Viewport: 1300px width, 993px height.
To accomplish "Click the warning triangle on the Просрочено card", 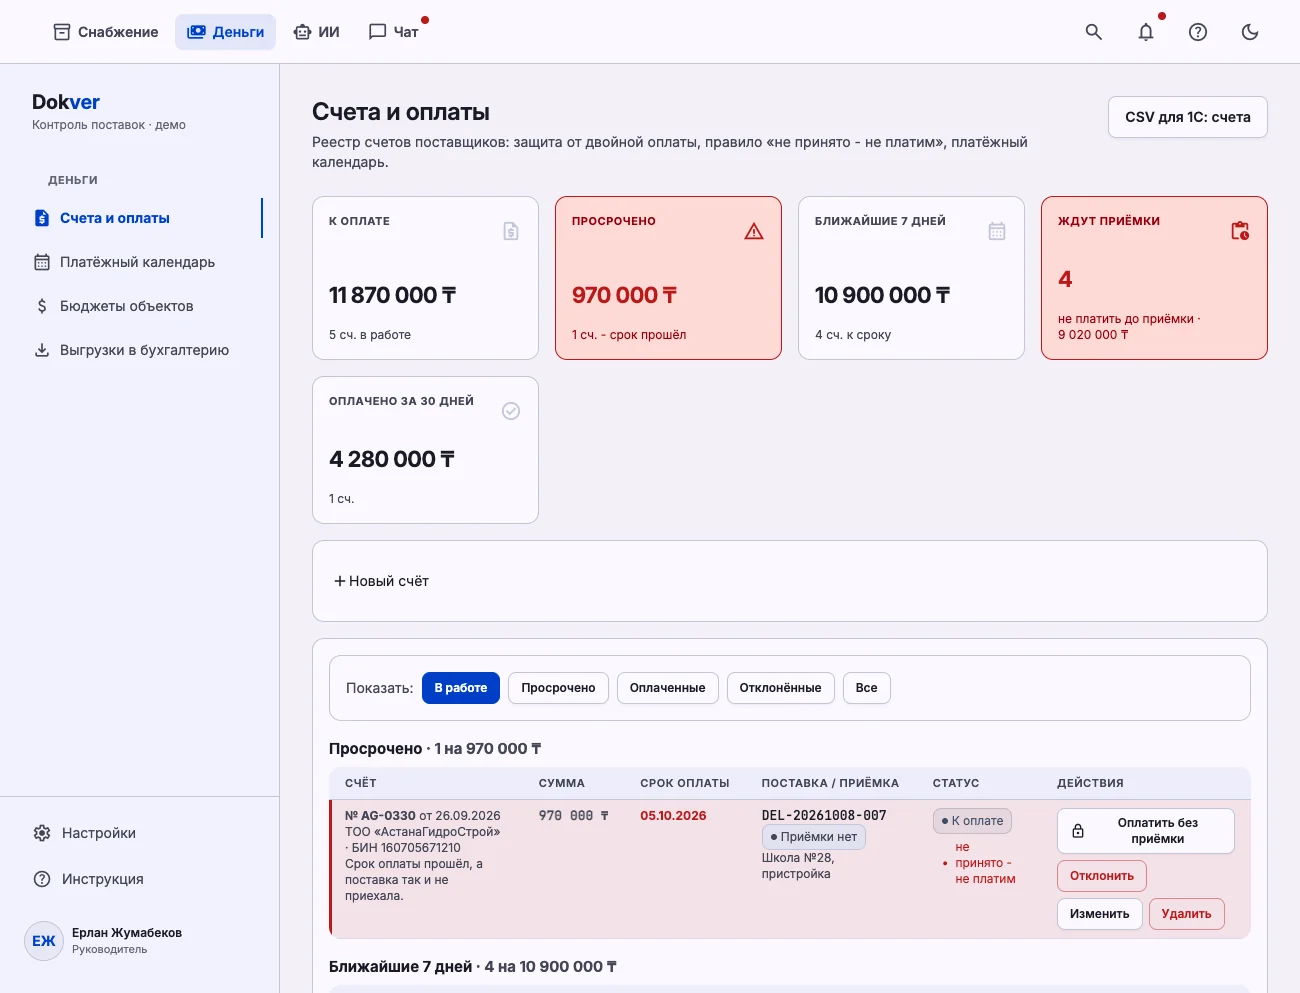I will 754,231.
